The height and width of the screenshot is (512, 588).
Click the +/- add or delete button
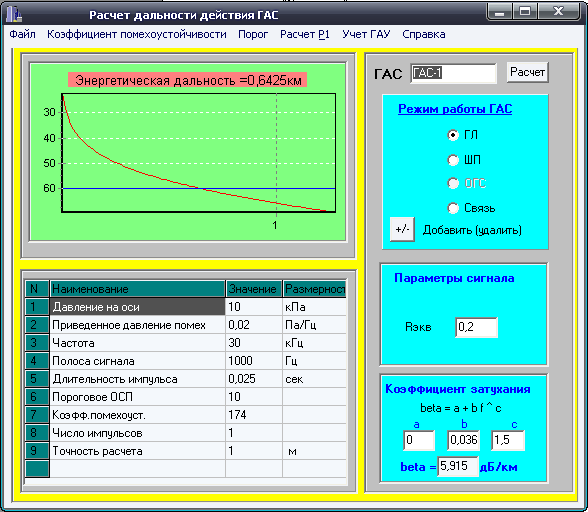pos(402,229)
